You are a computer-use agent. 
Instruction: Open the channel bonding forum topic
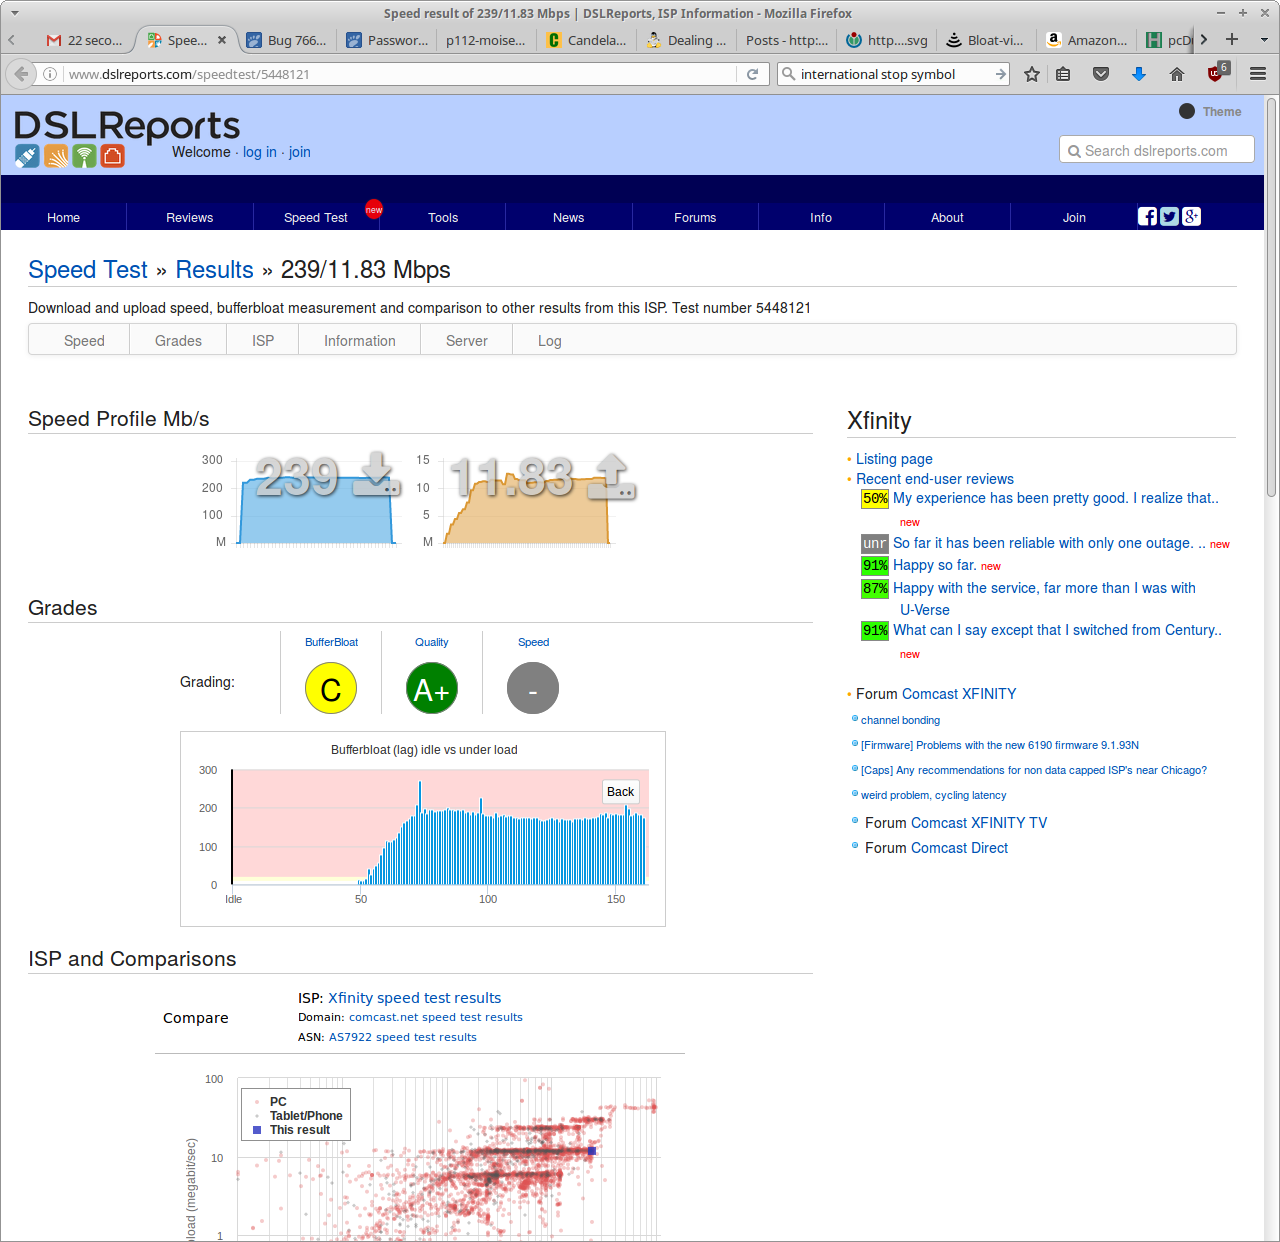[x=900, y=720]
